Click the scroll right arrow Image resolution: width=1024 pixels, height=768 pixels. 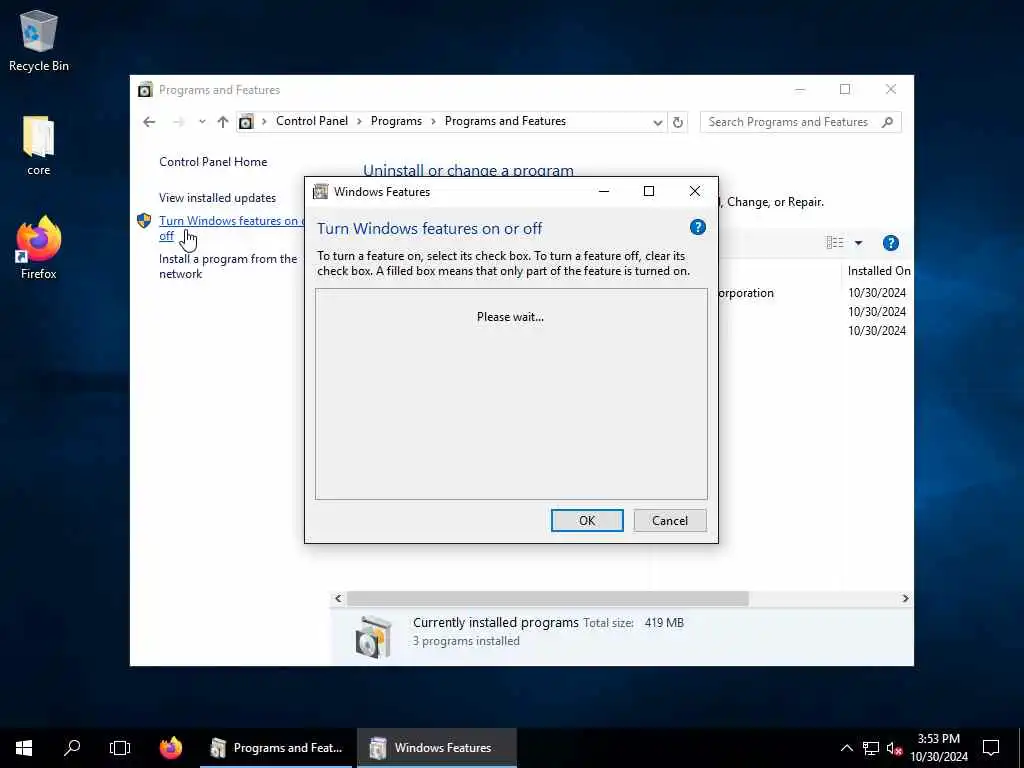pyautogui.click(x=905, y=598)
